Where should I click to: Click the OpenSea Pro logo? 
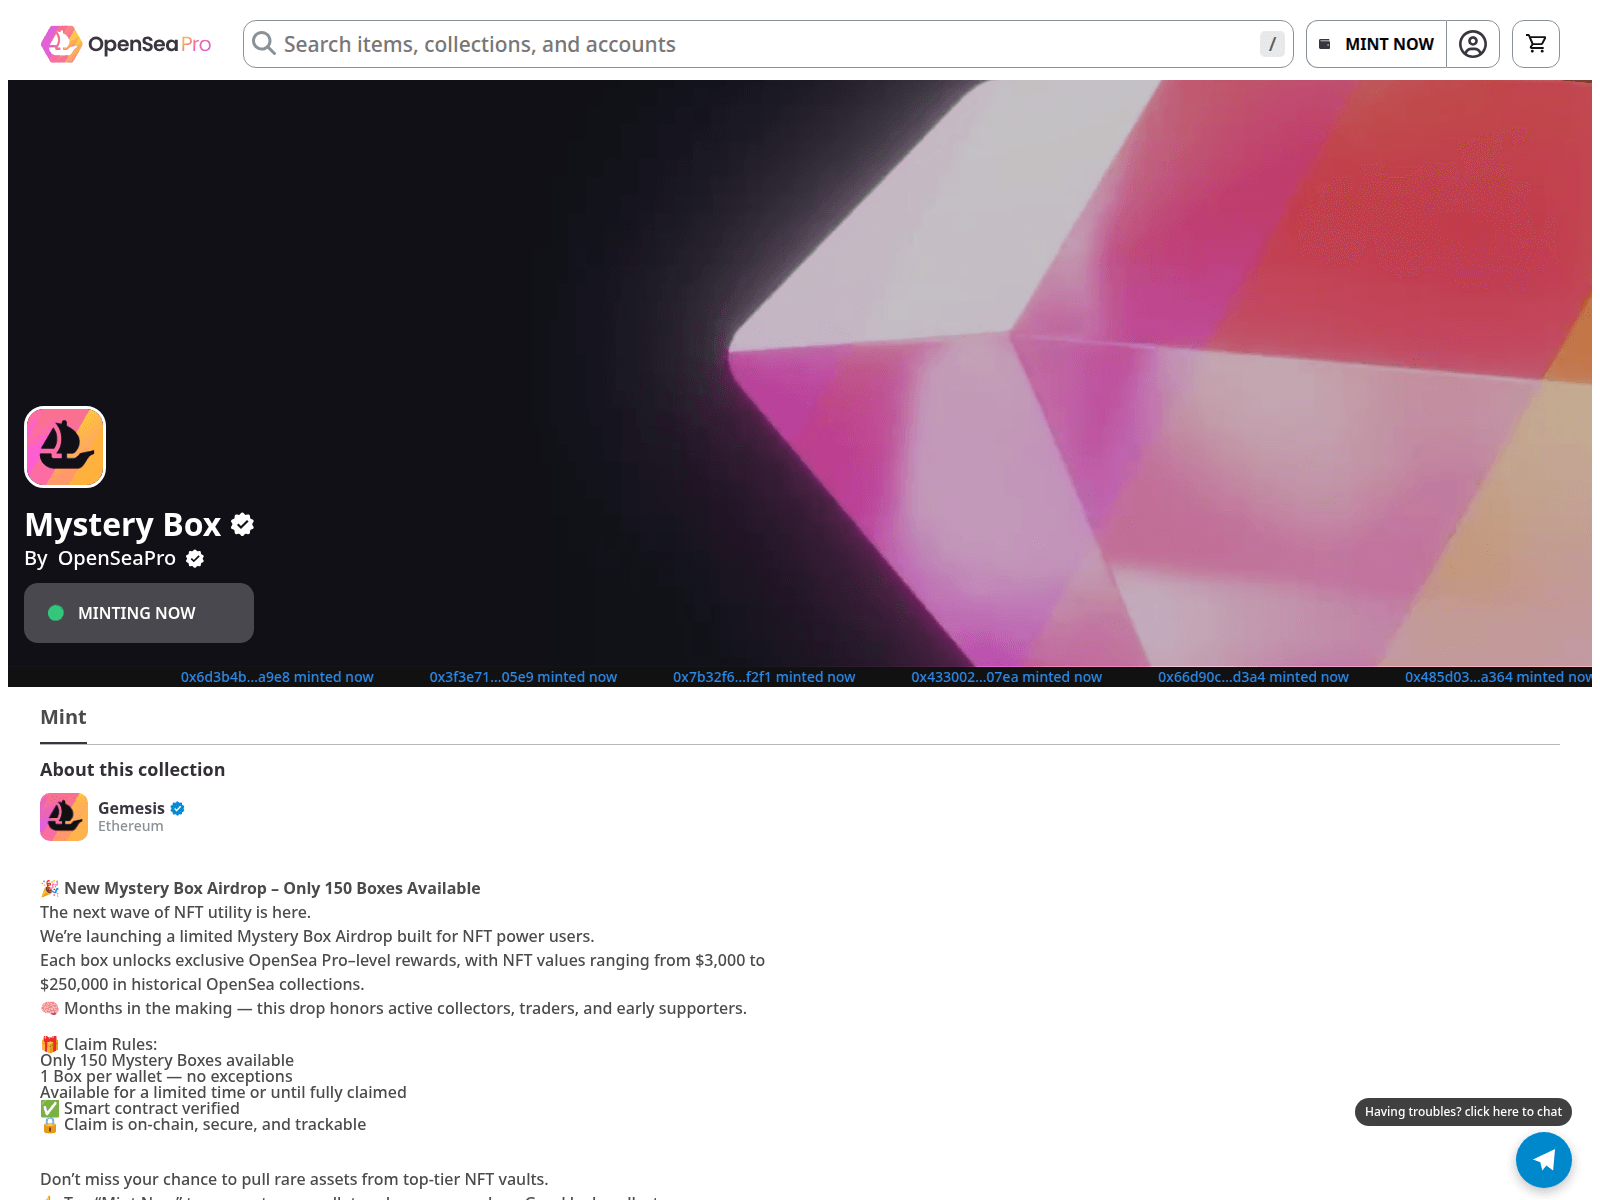coord(126,44)
